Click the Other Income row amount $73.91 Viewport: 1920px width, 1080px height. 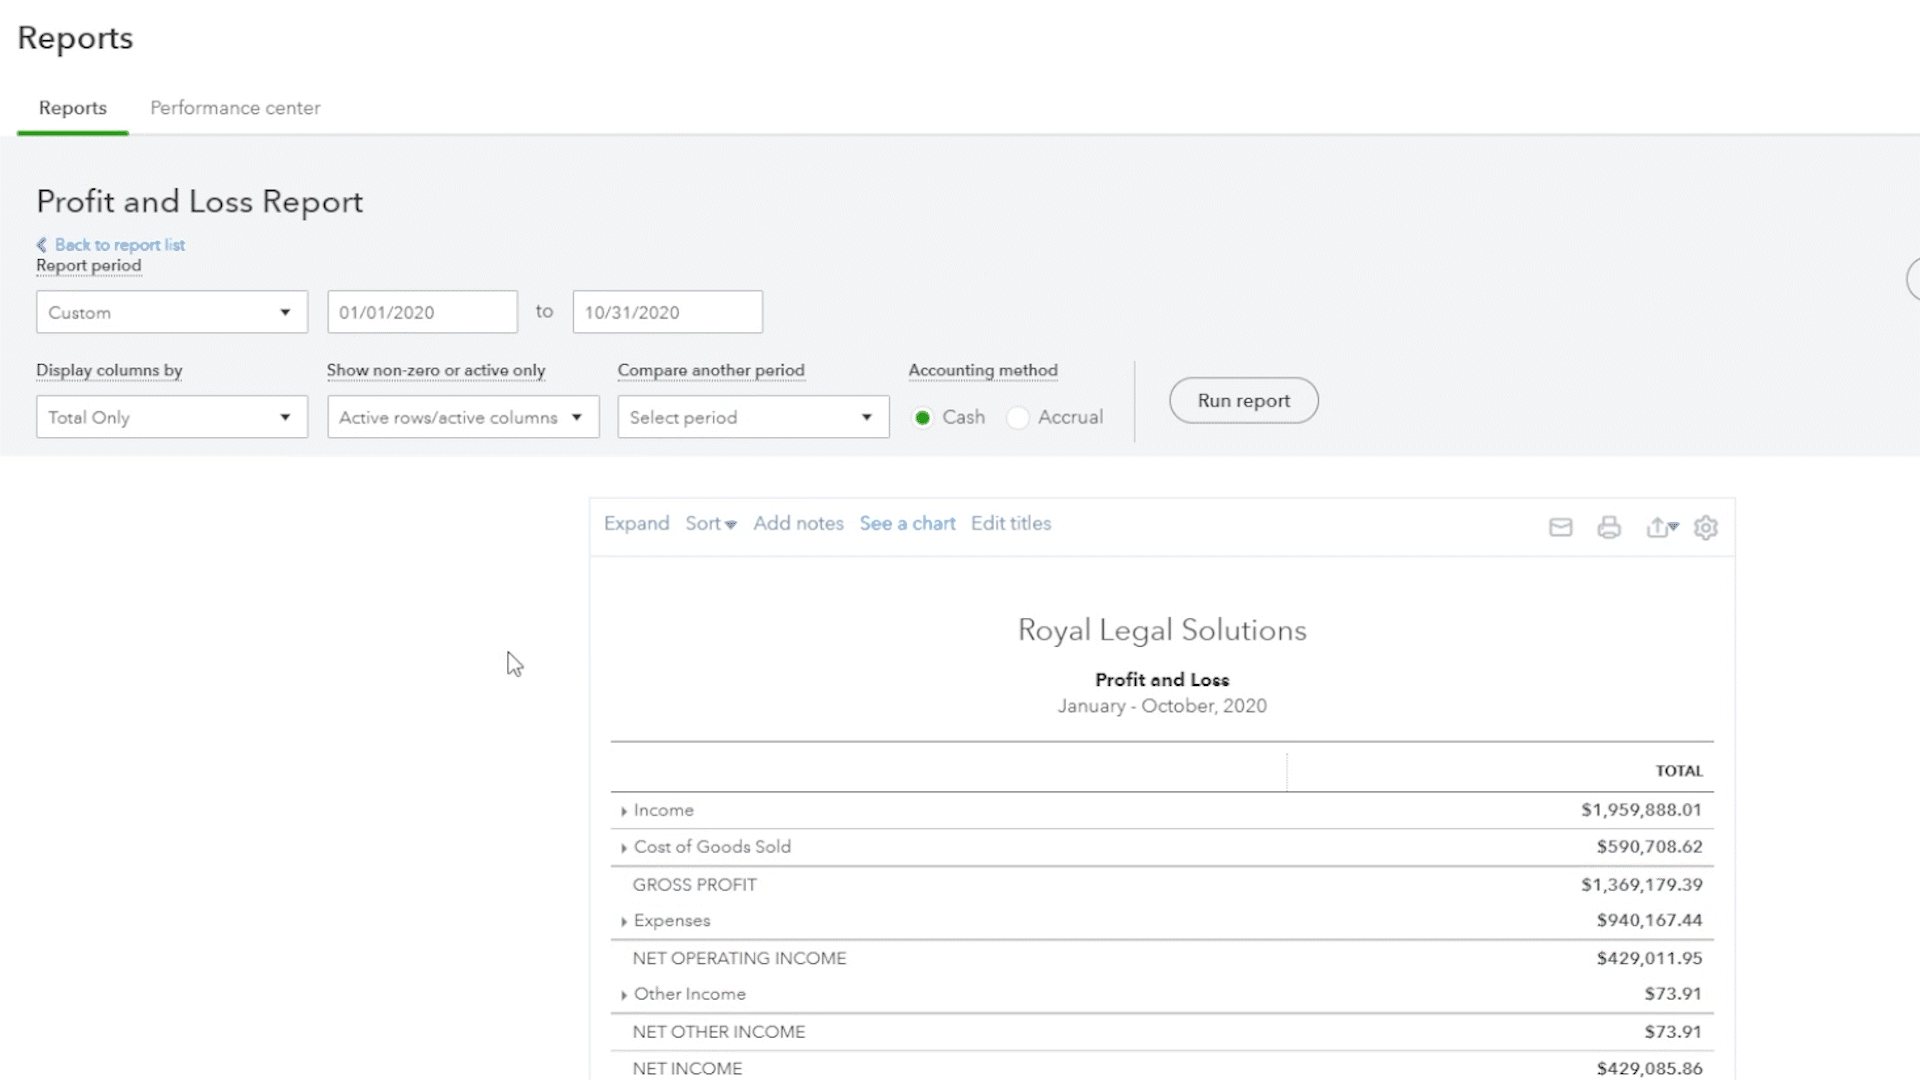(x=1673, y=994)
